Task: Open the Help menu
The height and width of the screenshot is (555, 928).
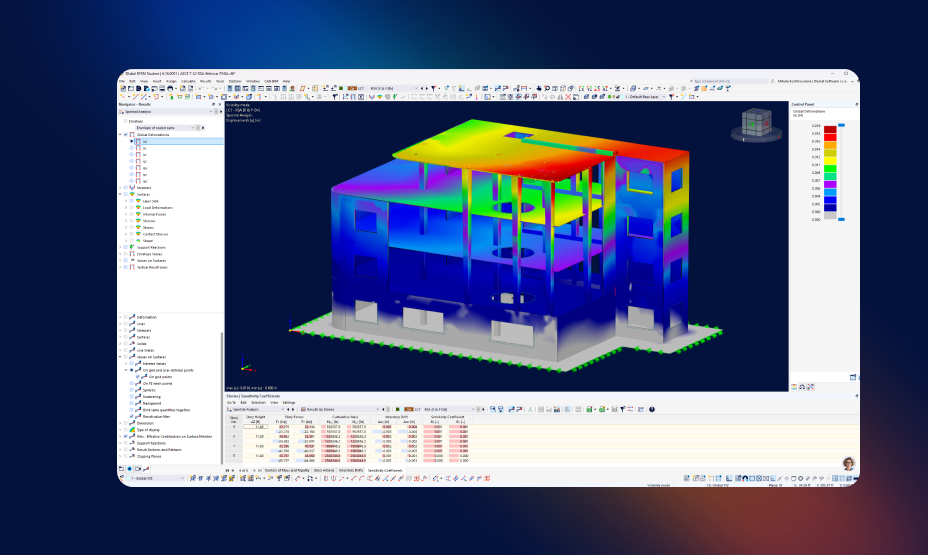Action: coord(286,81)
